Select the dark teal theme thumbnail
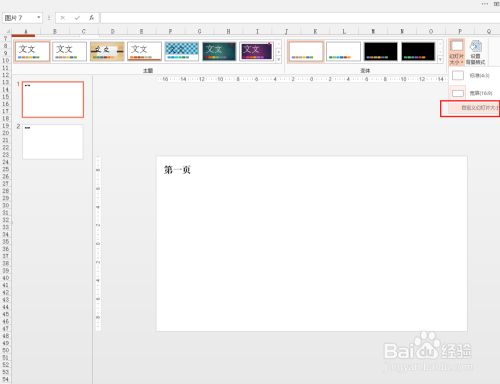 [219, 51]
